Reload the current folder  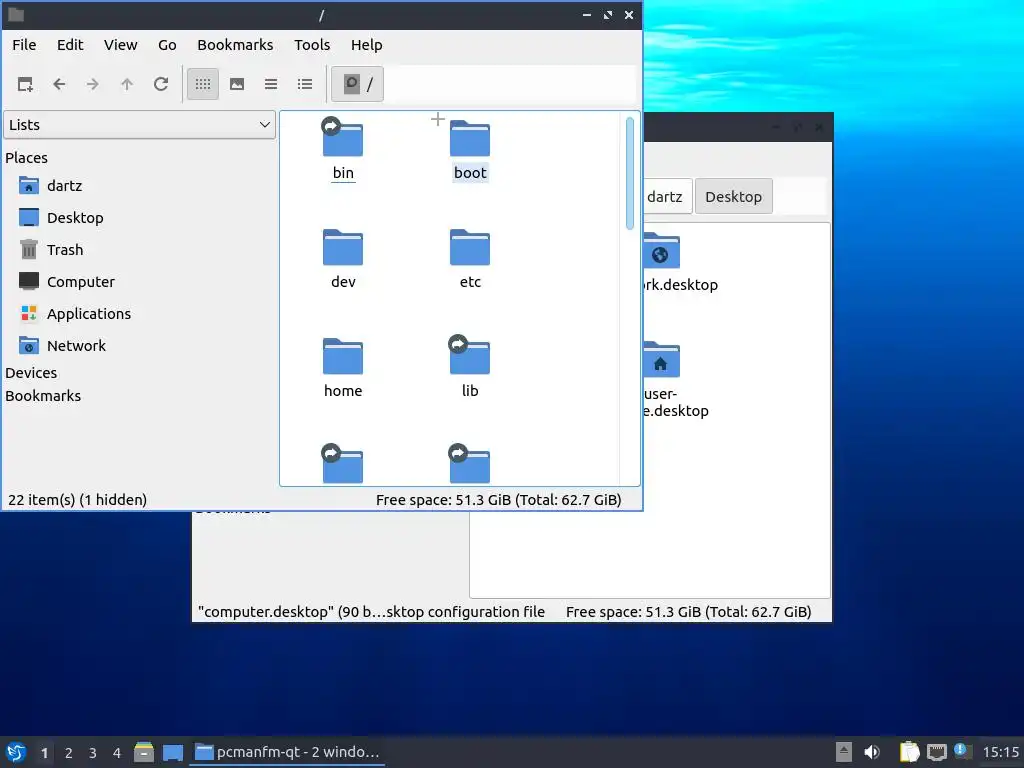(x=161, y=84)
